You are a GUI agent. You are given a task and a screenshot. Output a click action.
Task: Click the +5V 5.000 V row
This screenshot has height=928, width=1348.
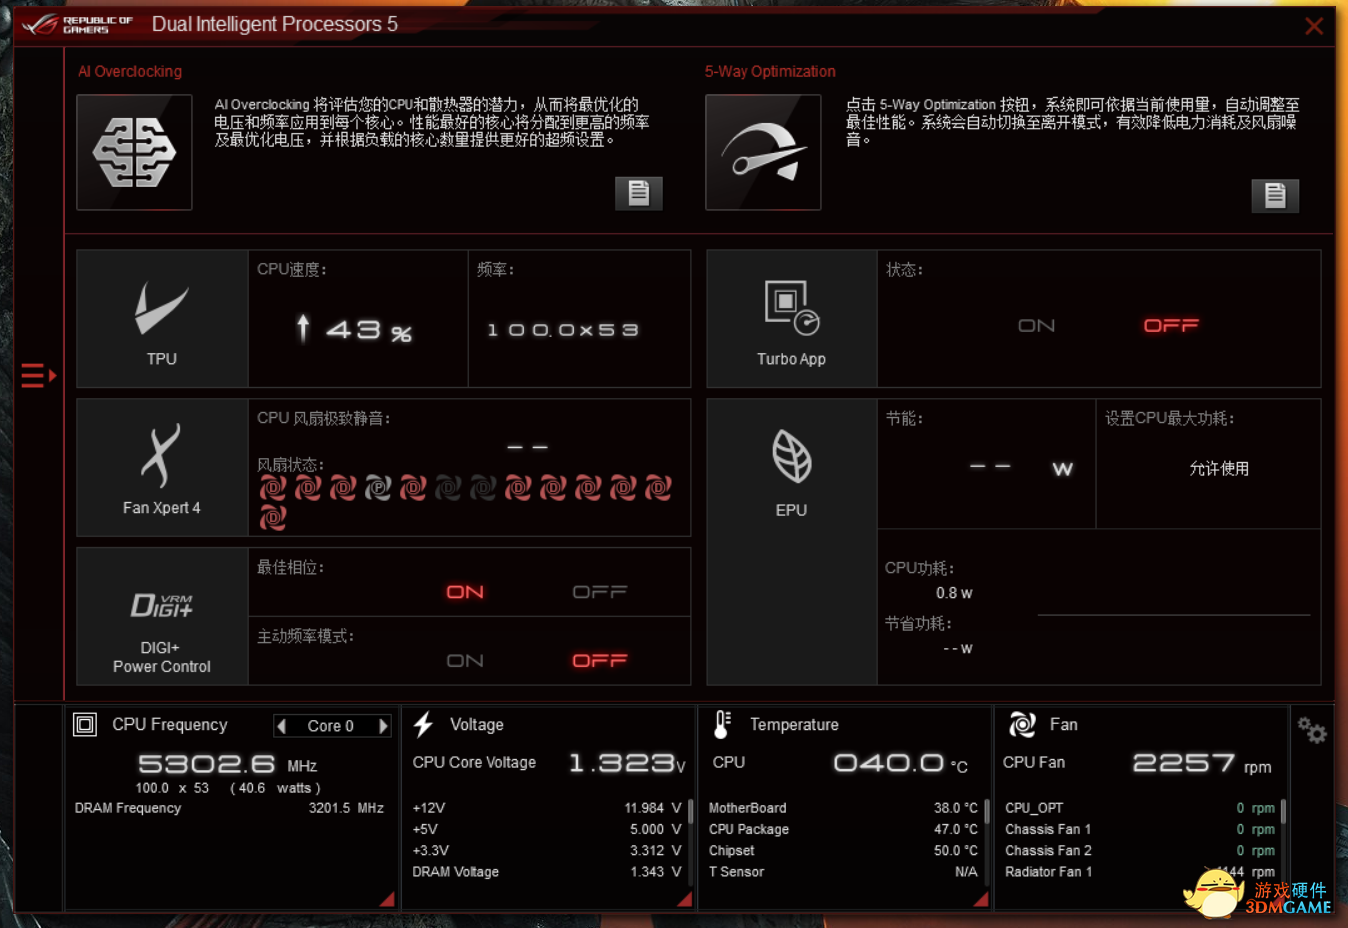tap(547, 829)
